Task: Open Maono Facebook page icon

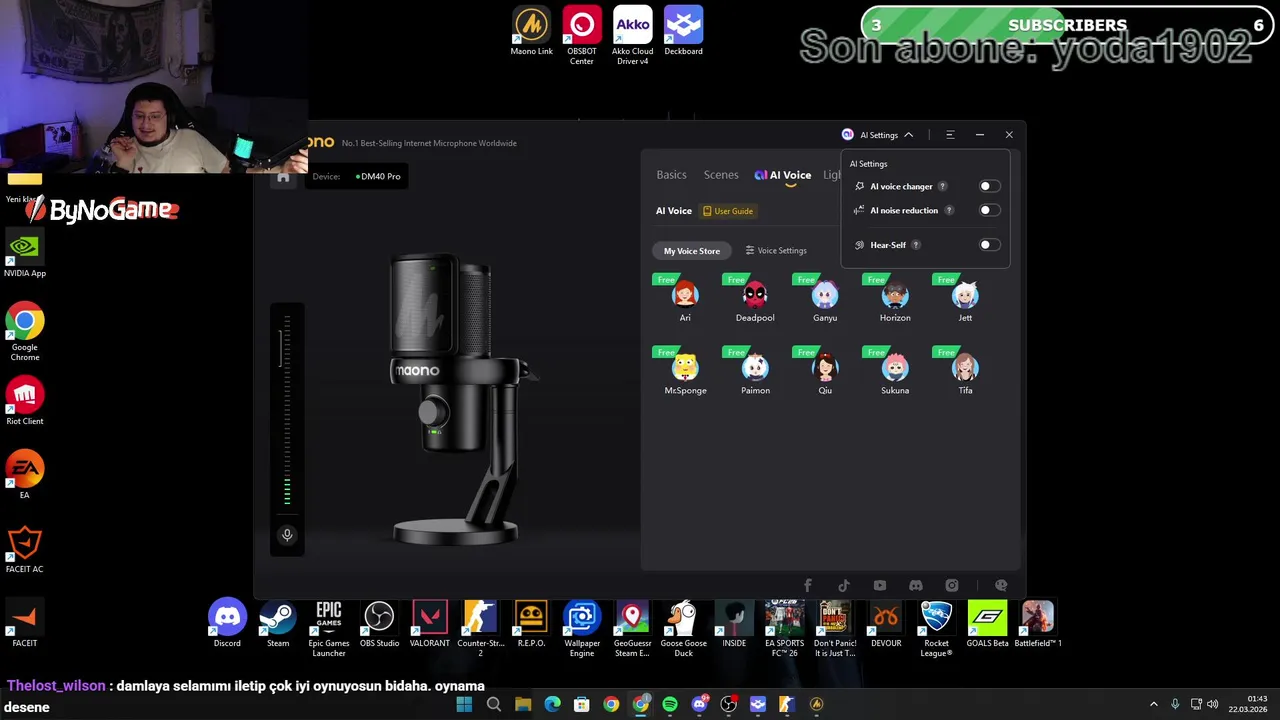Action: point(808,585)
